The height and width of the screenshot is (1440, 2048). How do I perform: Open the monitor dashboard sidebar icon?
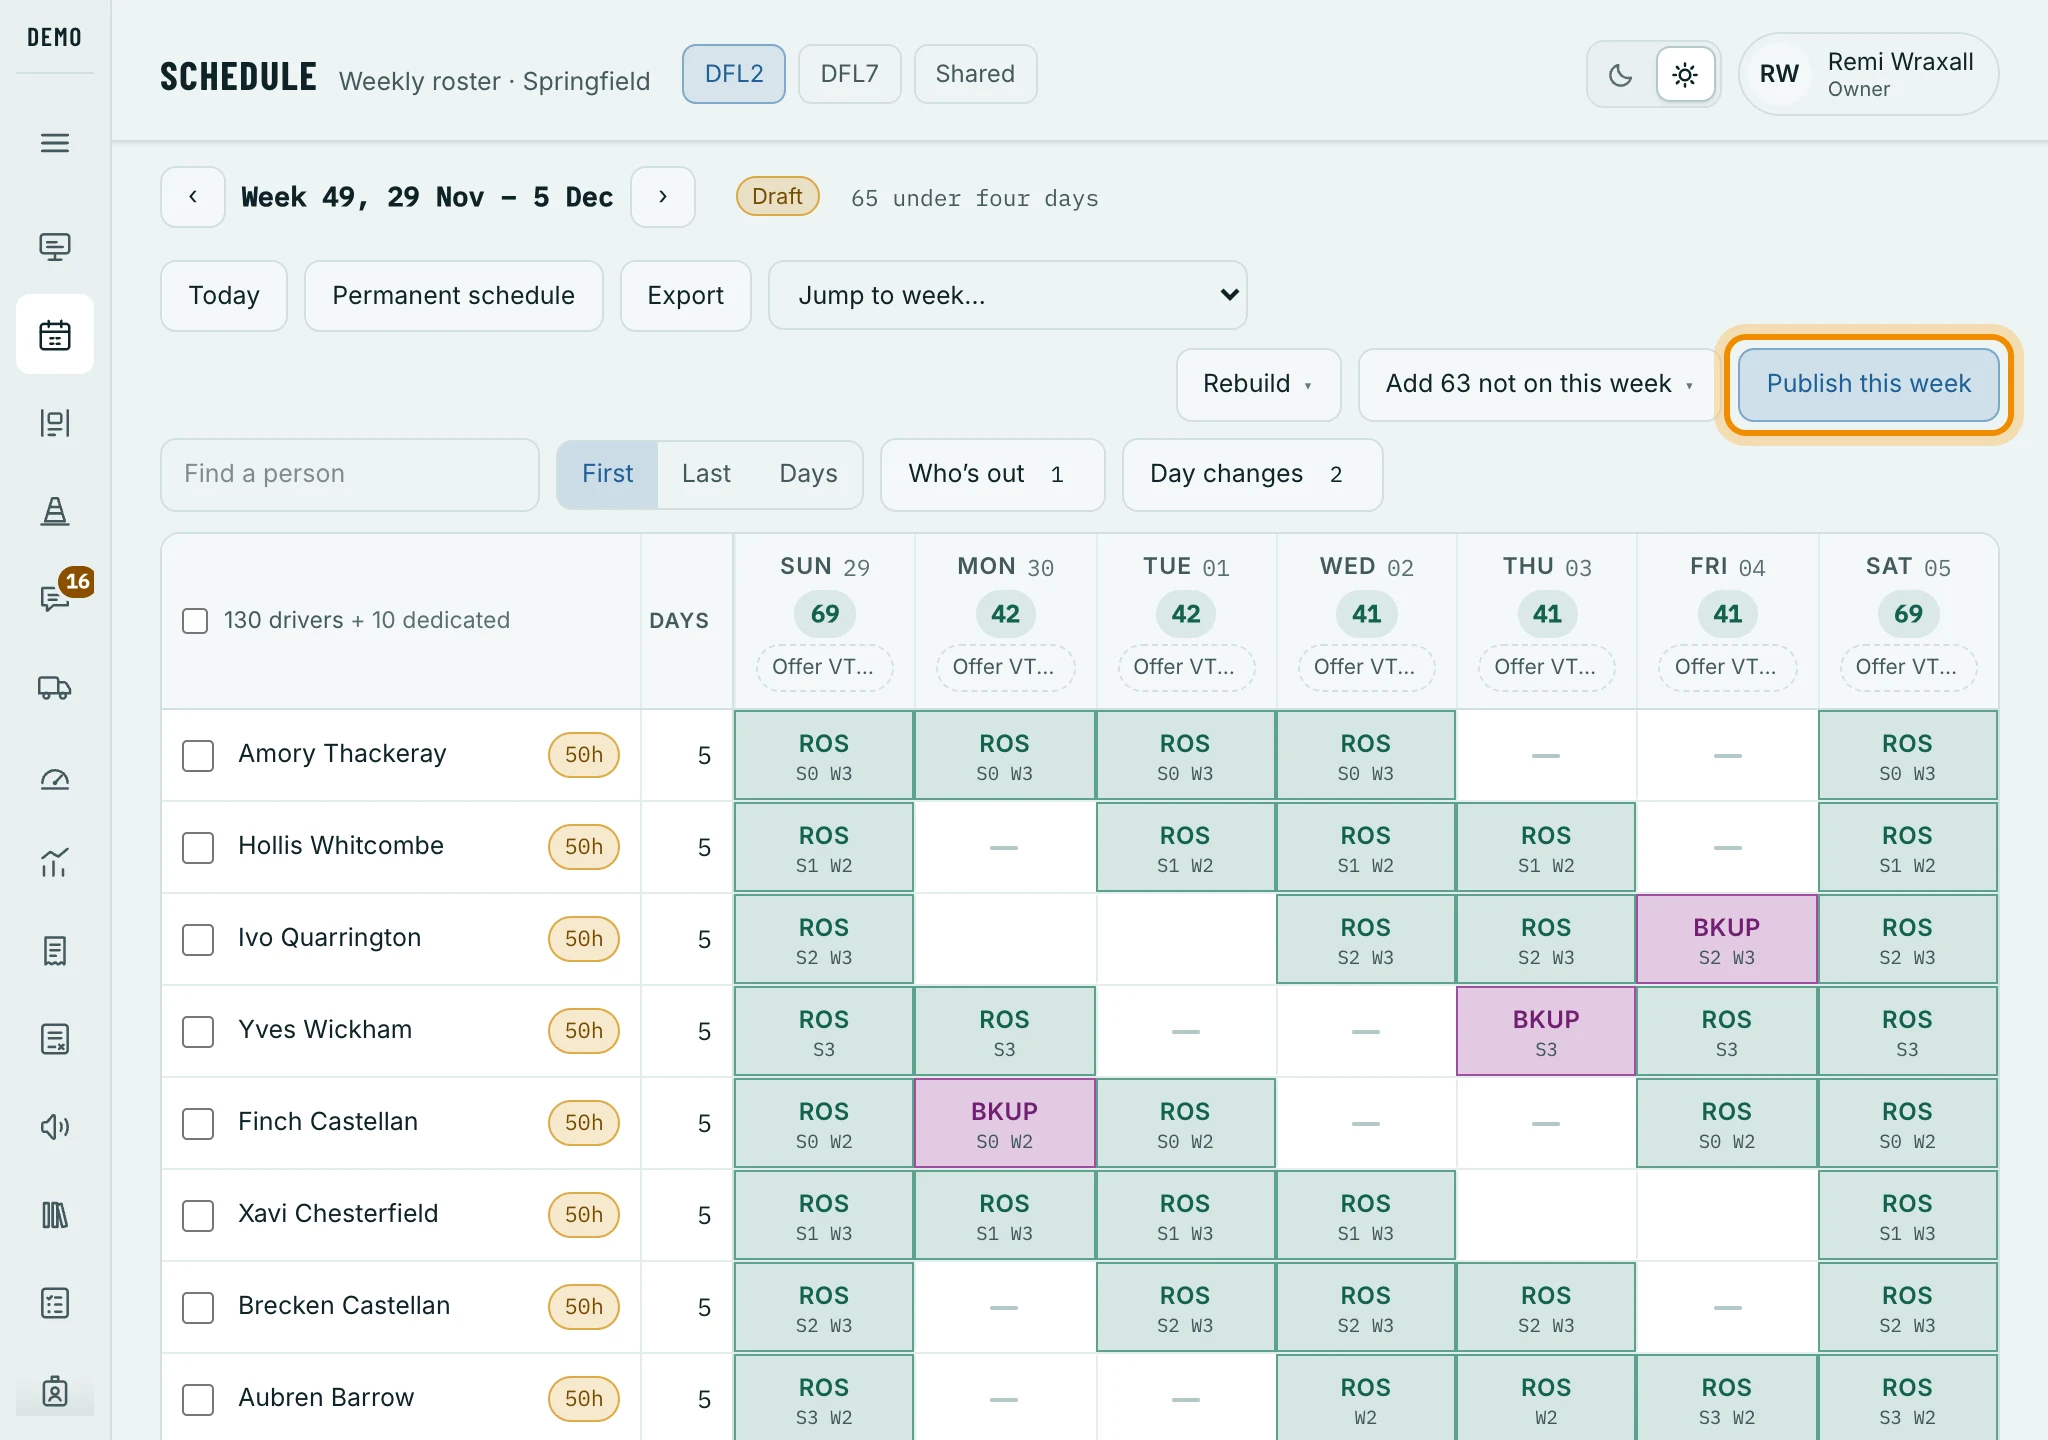pos(55,247)
